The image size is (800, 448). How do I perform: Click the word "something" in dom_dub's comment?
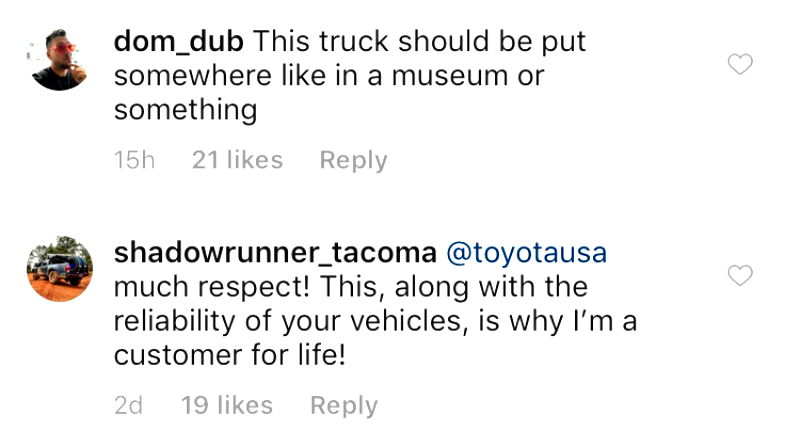pos(185,110)
